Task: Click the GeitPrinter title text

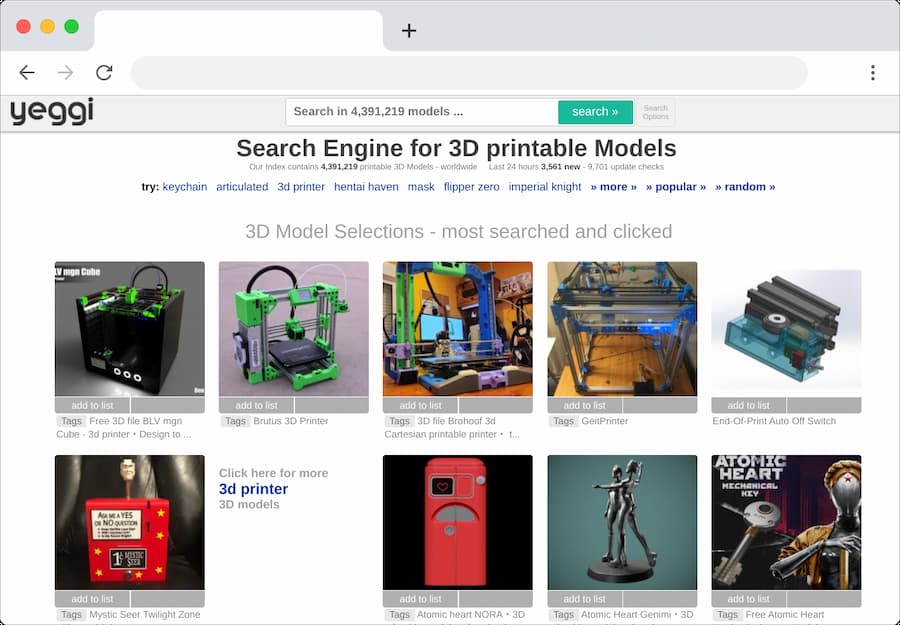Action: click(x=605, y=421)
